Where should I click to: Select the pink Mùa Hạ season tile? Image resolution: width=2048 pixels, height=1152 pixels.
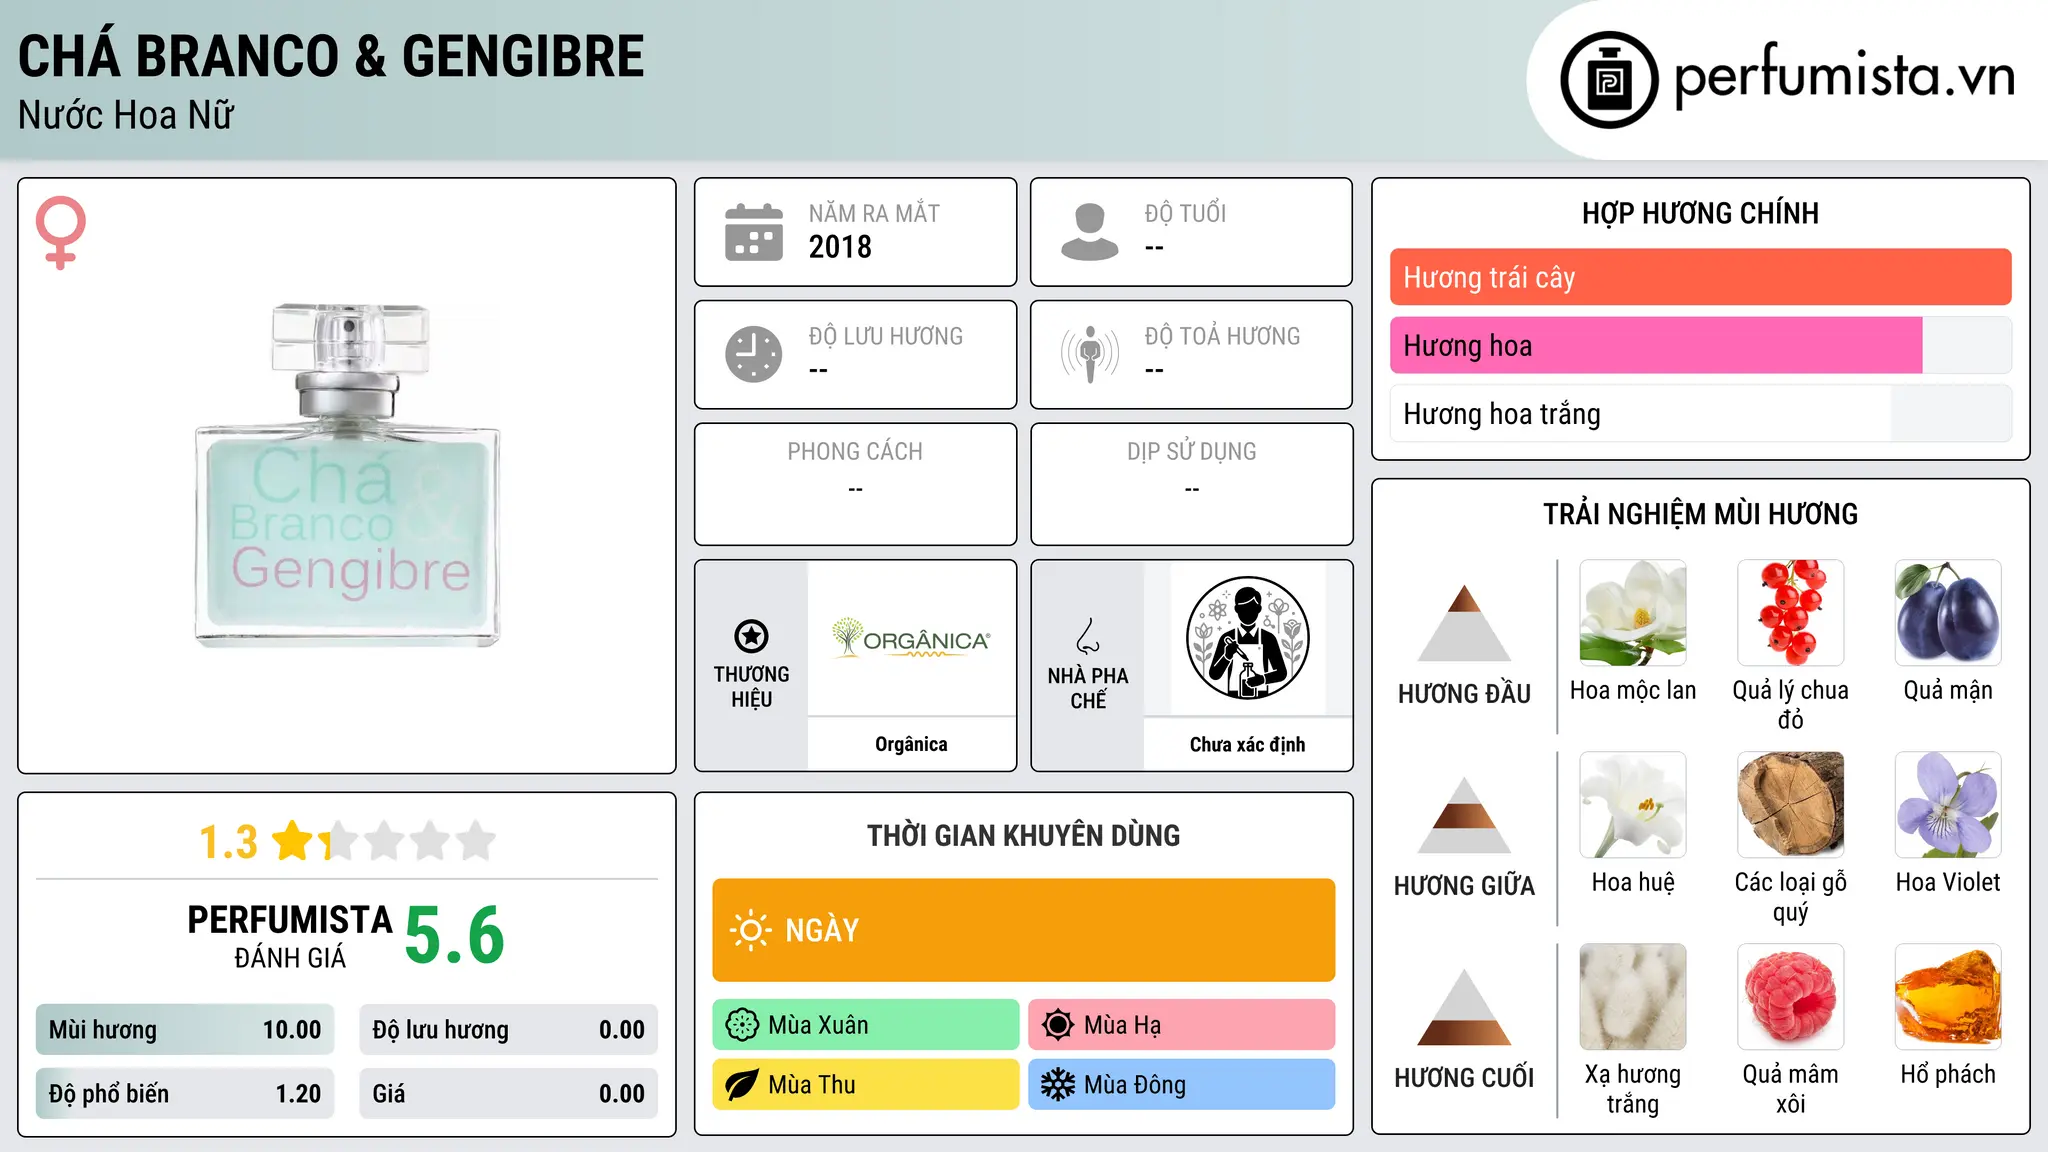(x=1182, y=1025)
